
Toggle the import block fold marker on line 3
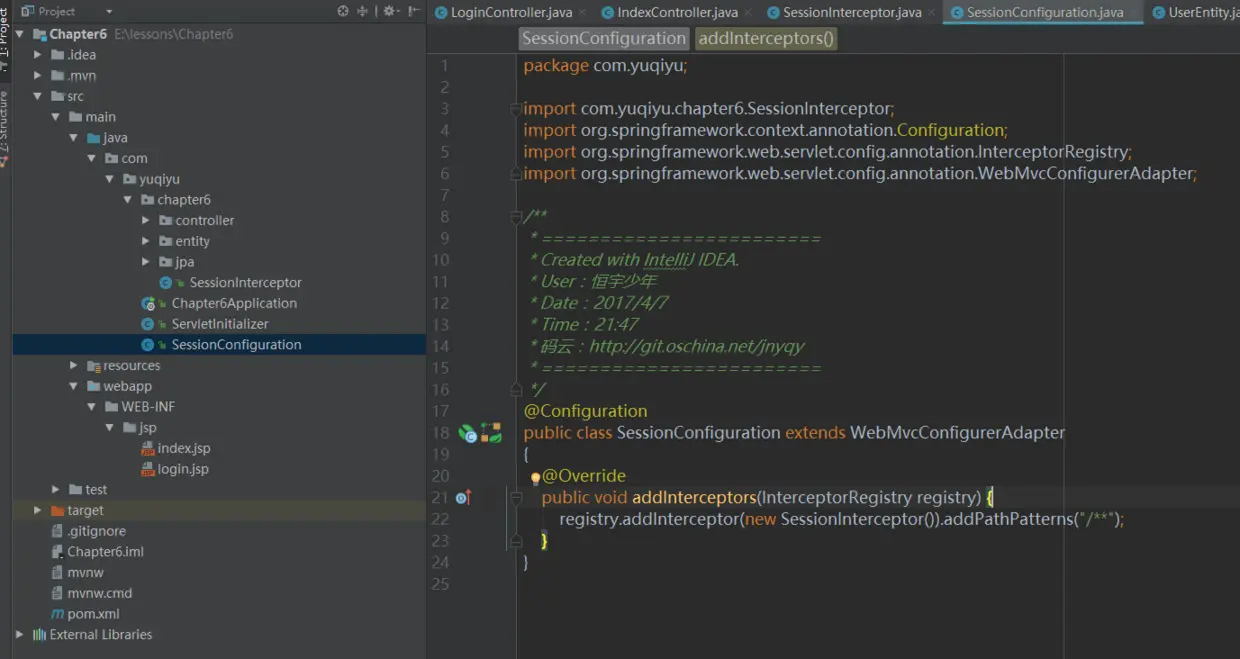coord(516,109)
